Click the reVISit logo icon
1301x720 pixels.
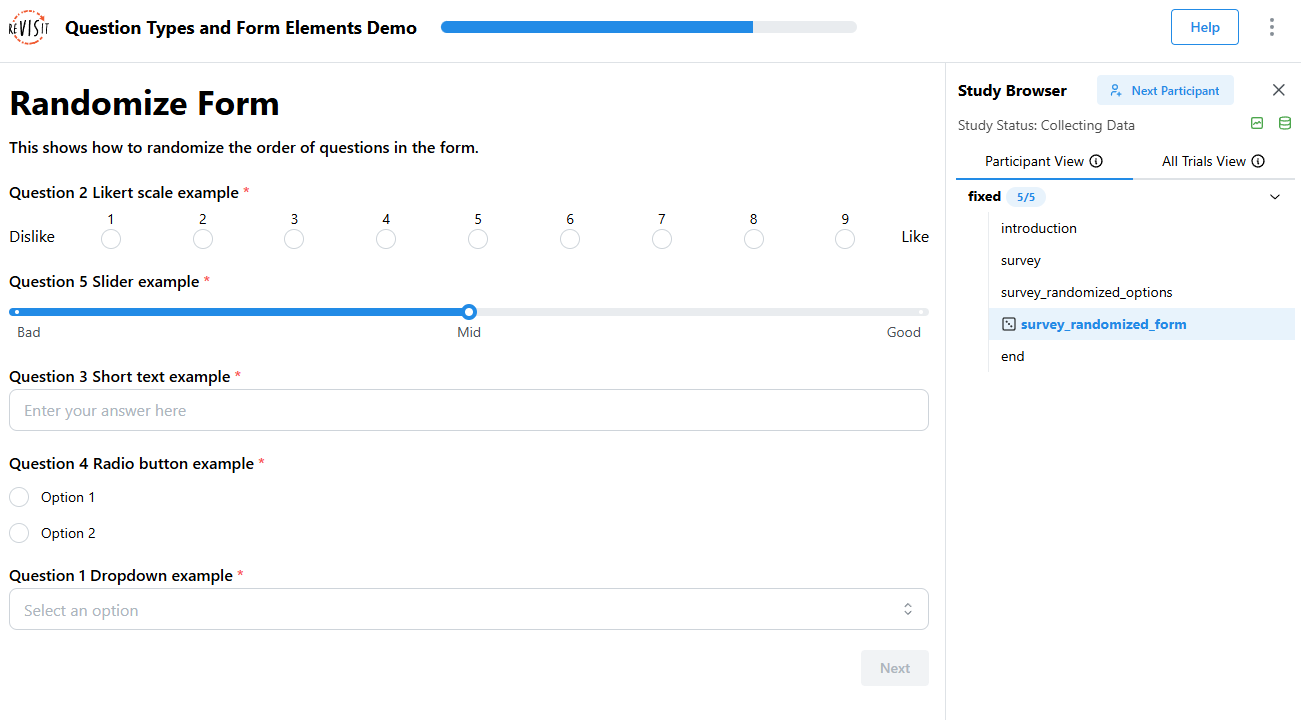tap(27, 28)
